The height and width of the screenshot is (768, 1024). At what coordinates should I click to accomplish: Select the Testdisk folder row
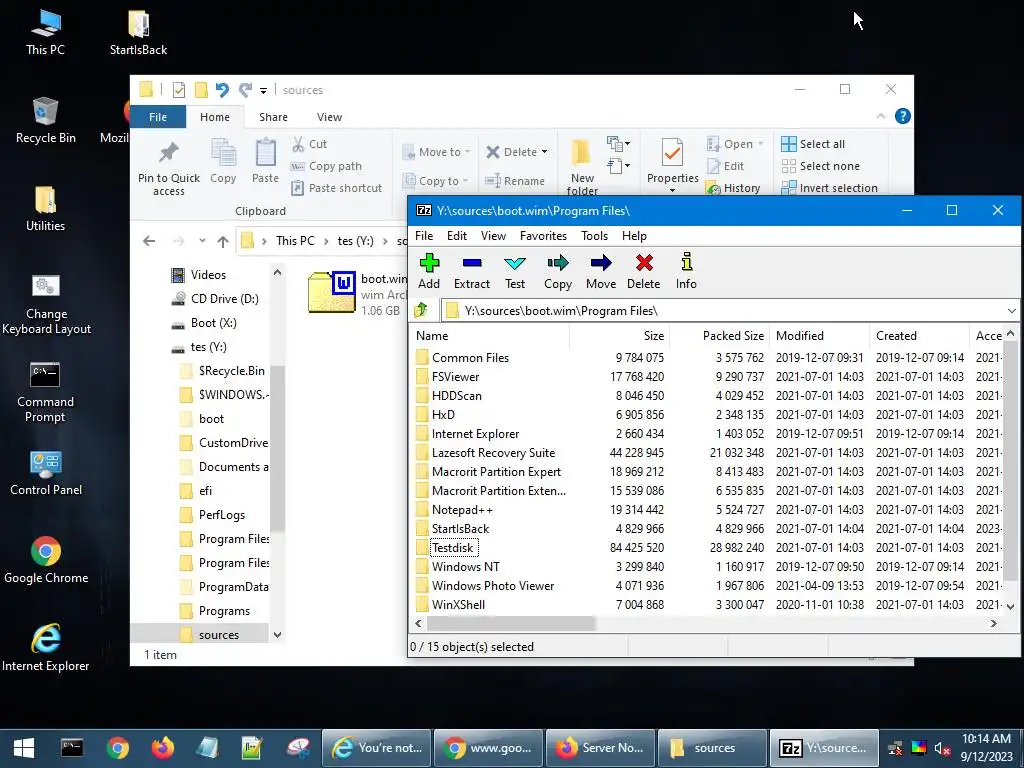pyautogui.click(x=708, y=547)
